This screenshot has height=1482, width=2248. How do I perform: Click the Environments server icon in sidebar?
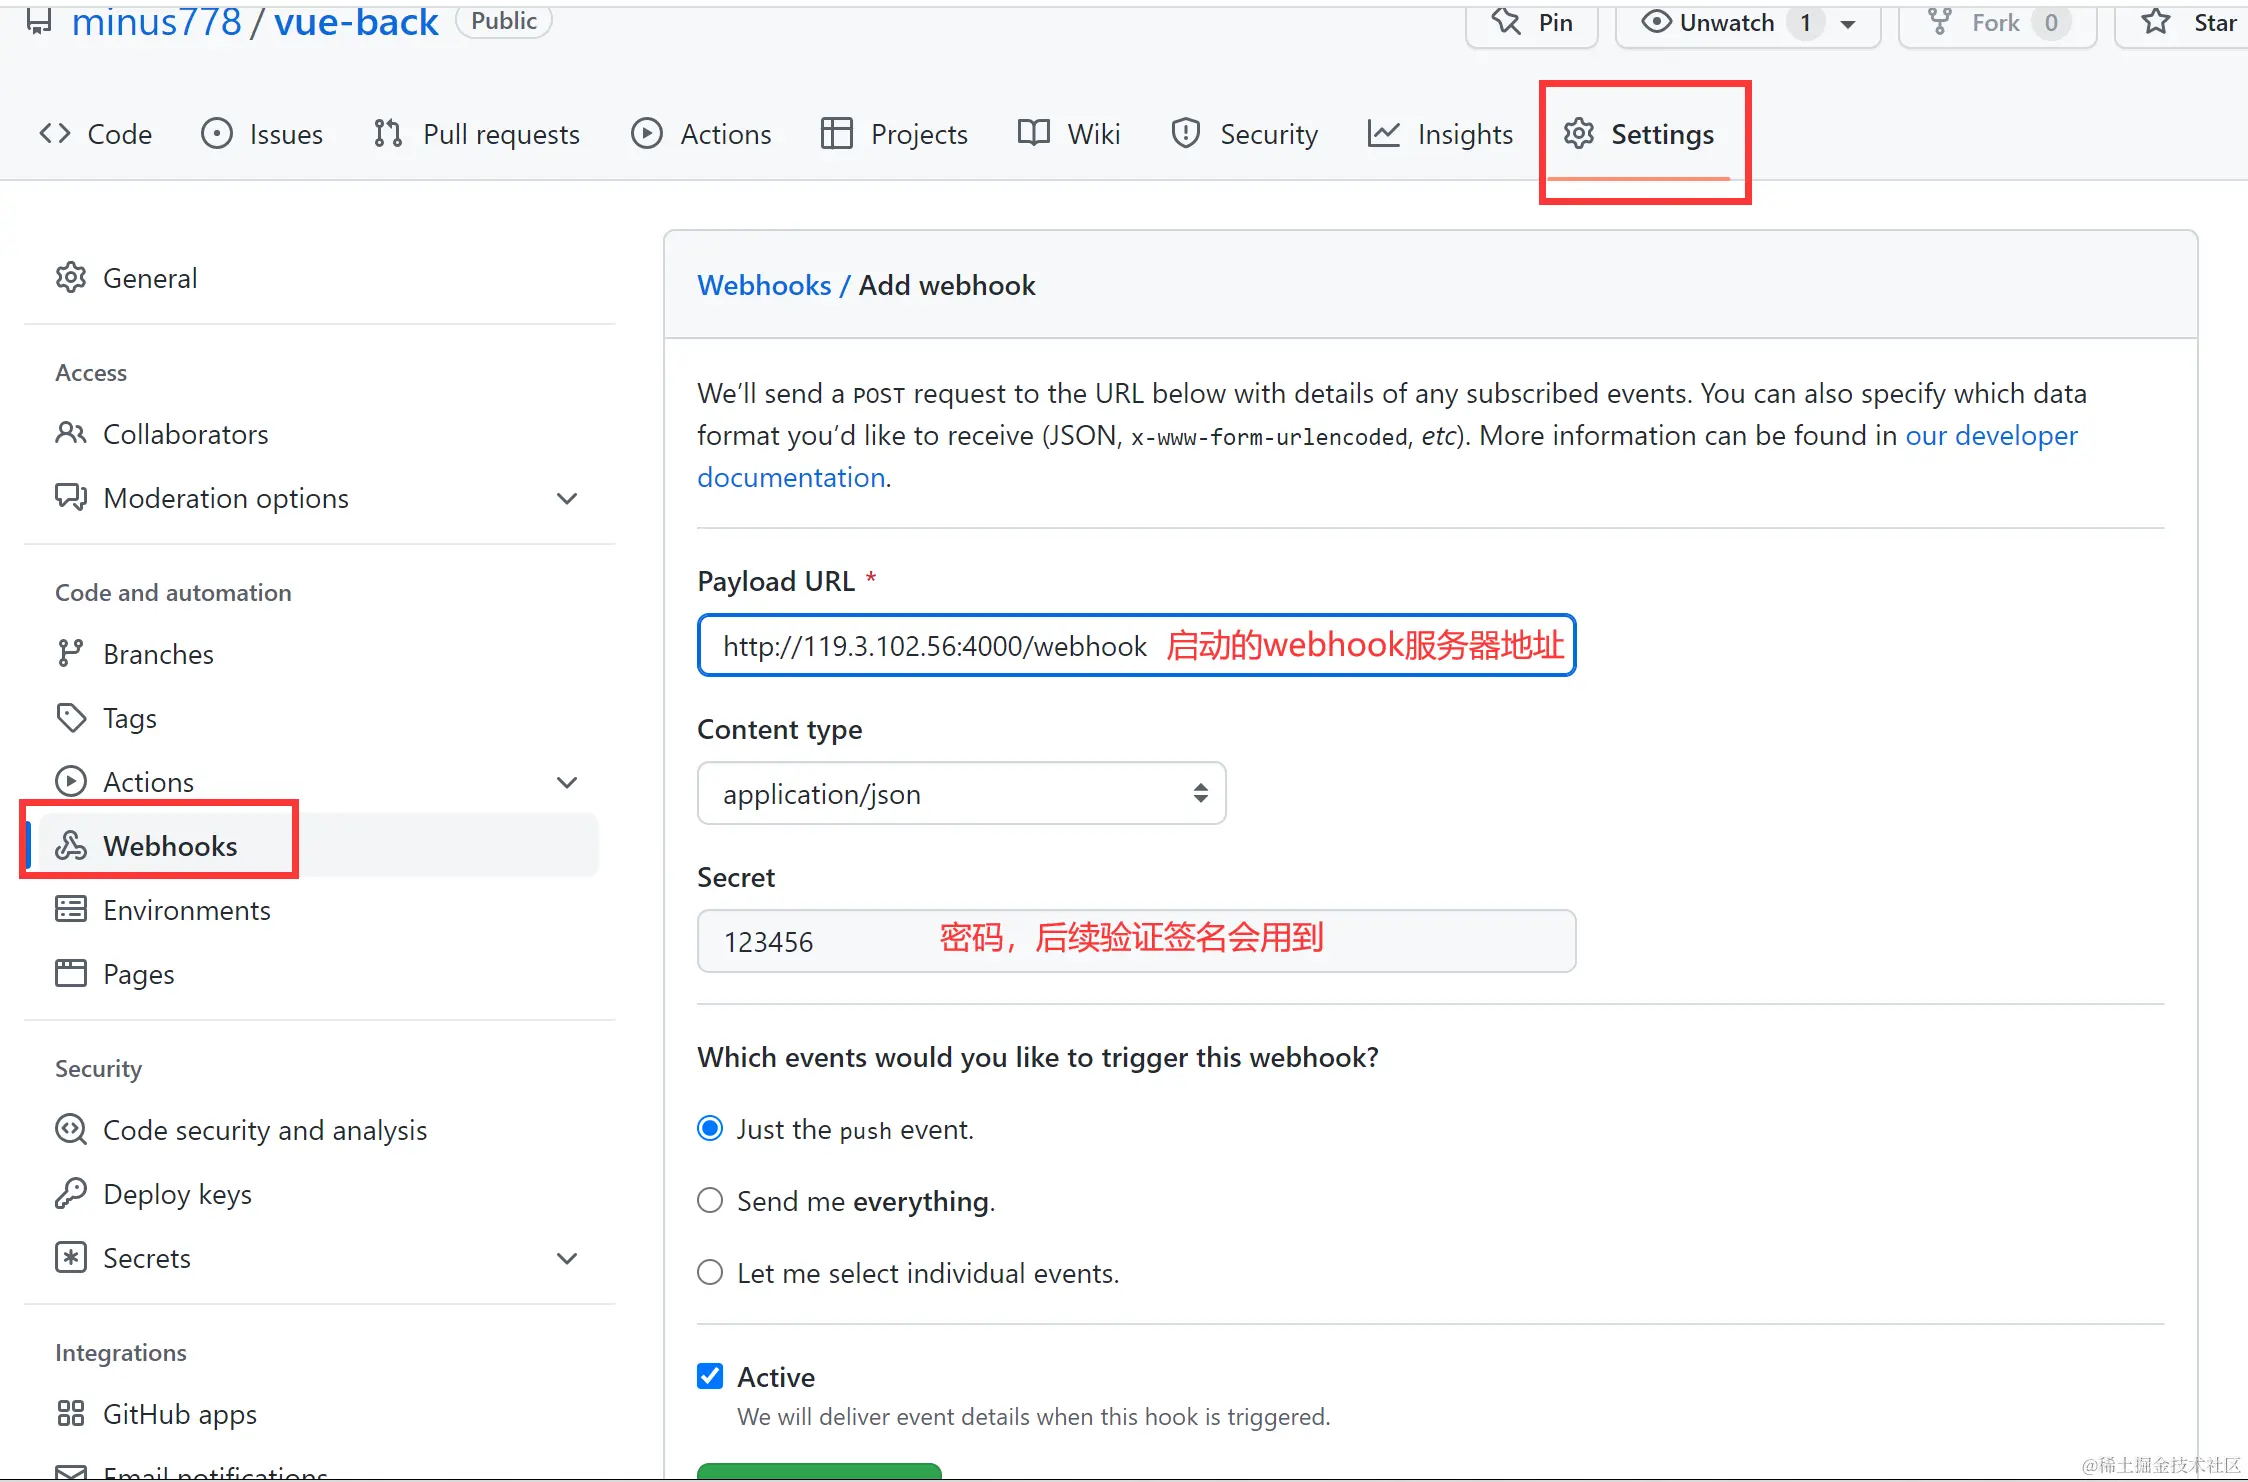pyautogui.click(x=70, y=910)
